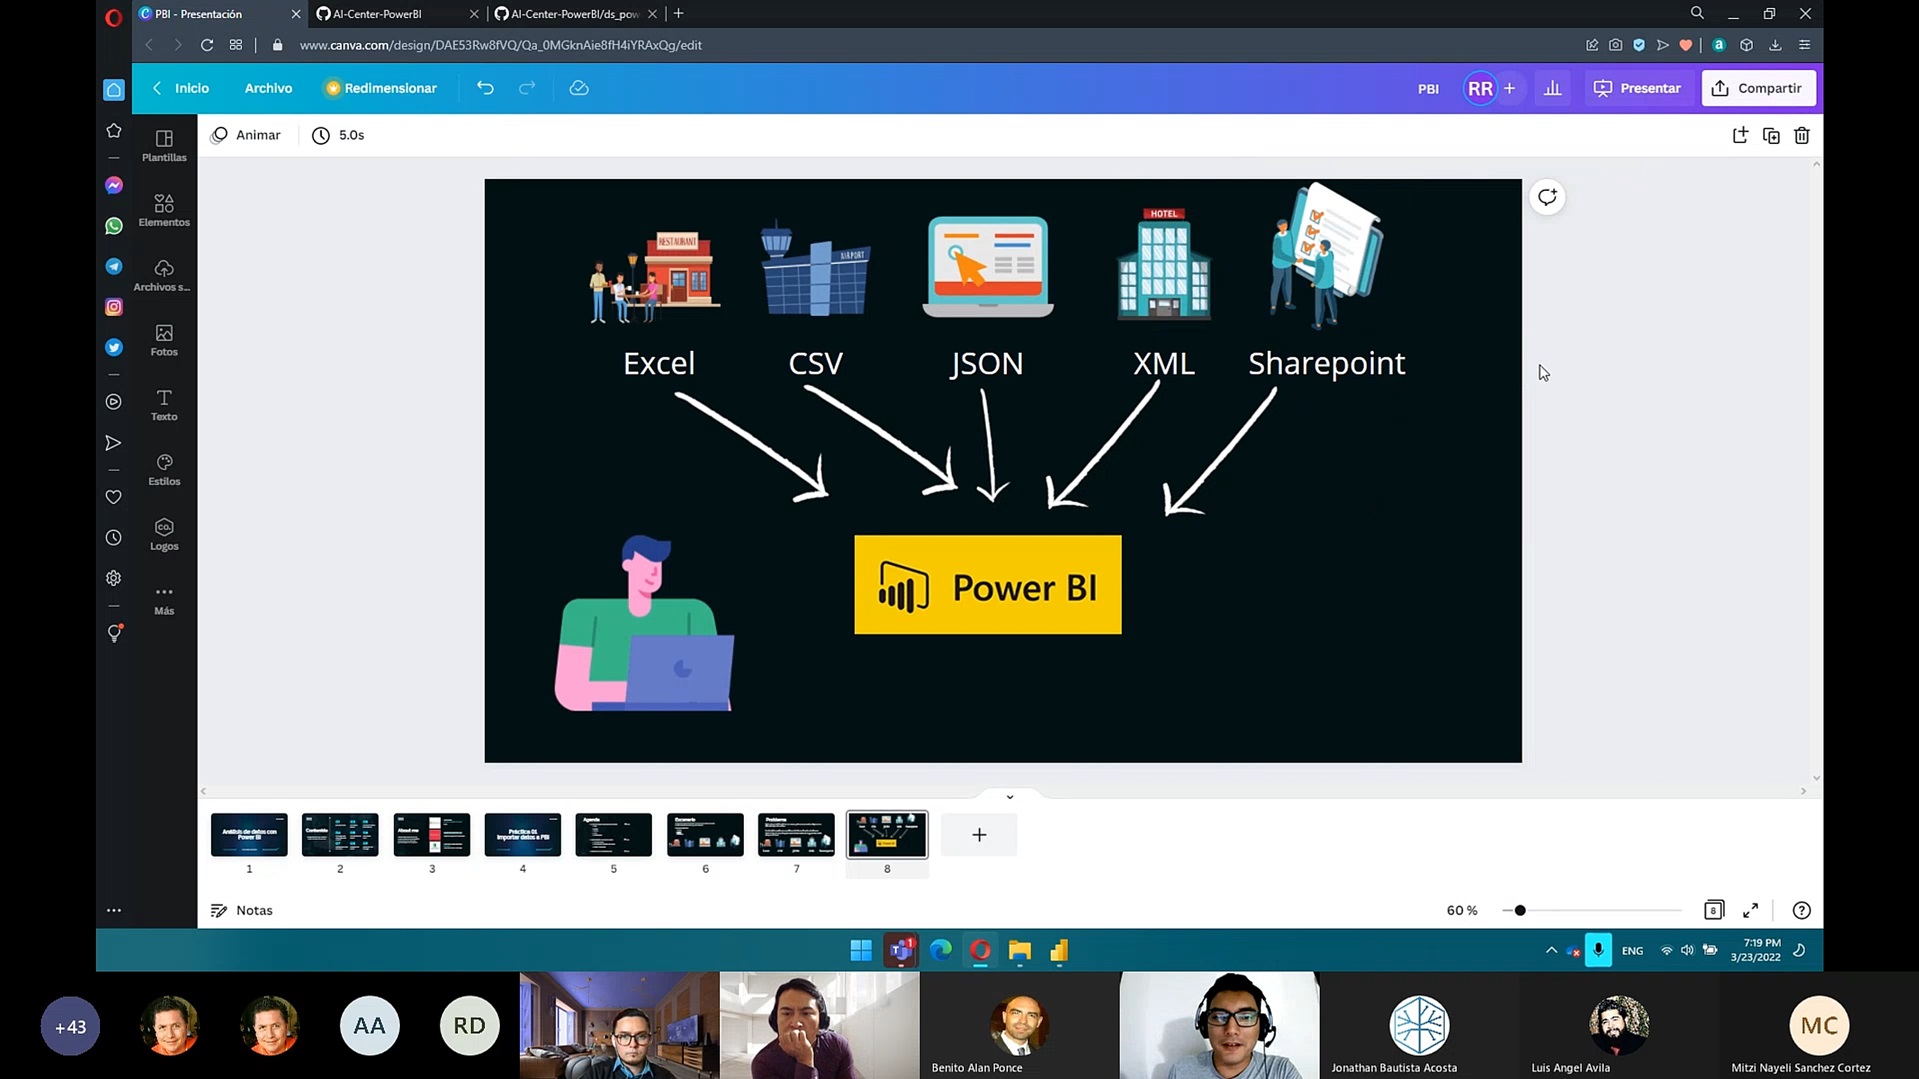The height and width of the screenshot is (1079, 1919).
Task: Open Microsoft Teams from taskbar
Action: [x=901, y=950]
